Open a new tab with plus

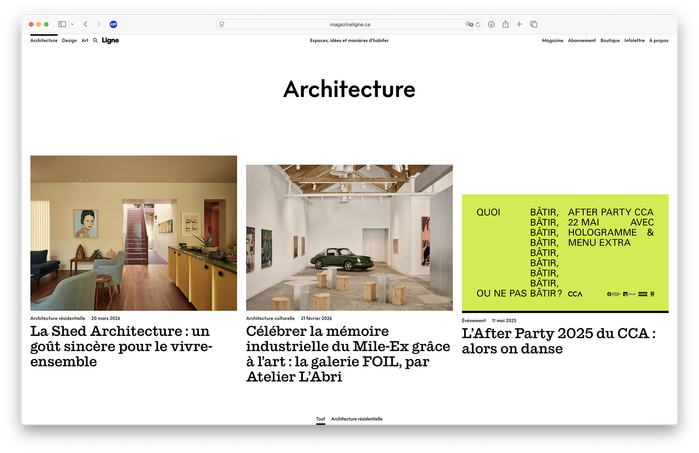[x=519, y=24]
